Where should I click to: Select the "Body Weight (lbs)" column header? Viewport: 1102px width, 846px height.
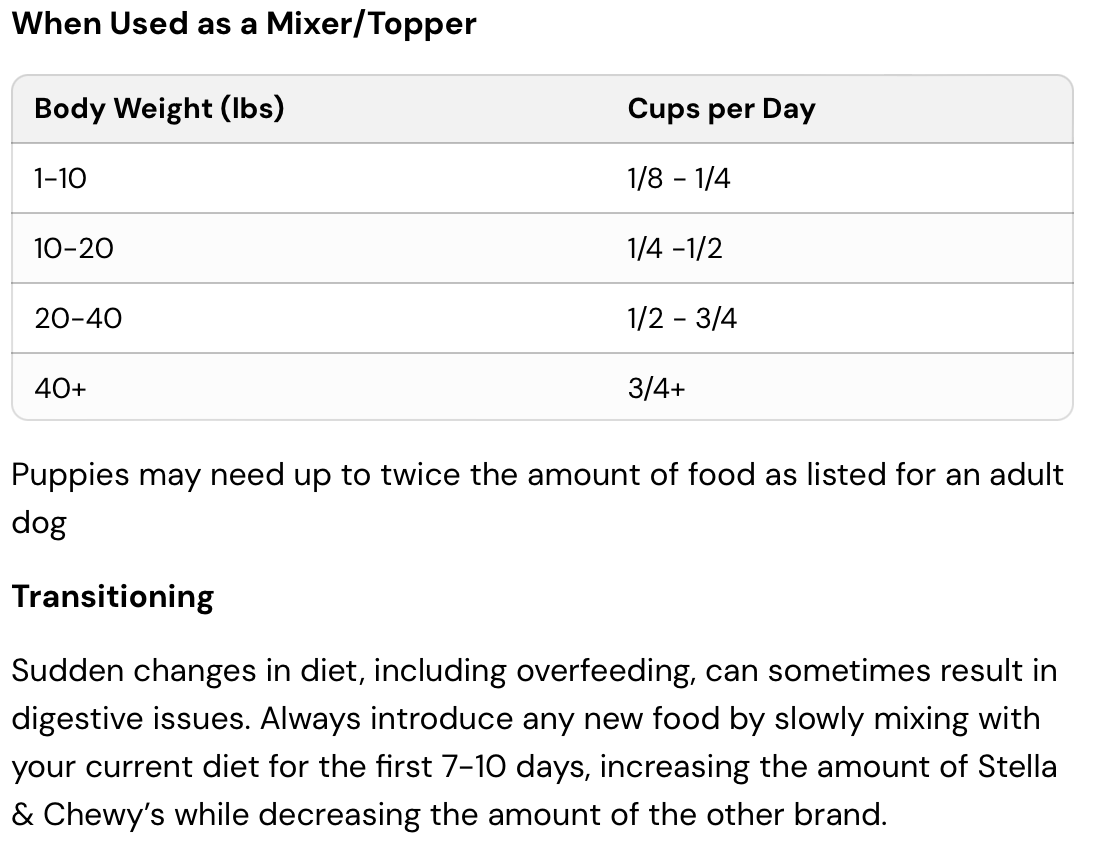click(x=159, y=108)
